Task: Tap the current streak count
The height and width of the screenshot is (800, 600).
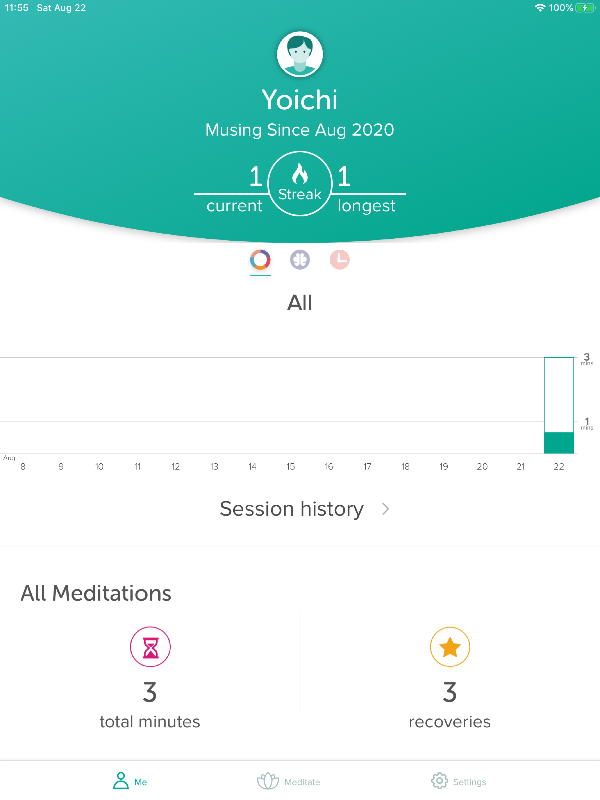Action: pyautogui.click(x=255, y=178)
